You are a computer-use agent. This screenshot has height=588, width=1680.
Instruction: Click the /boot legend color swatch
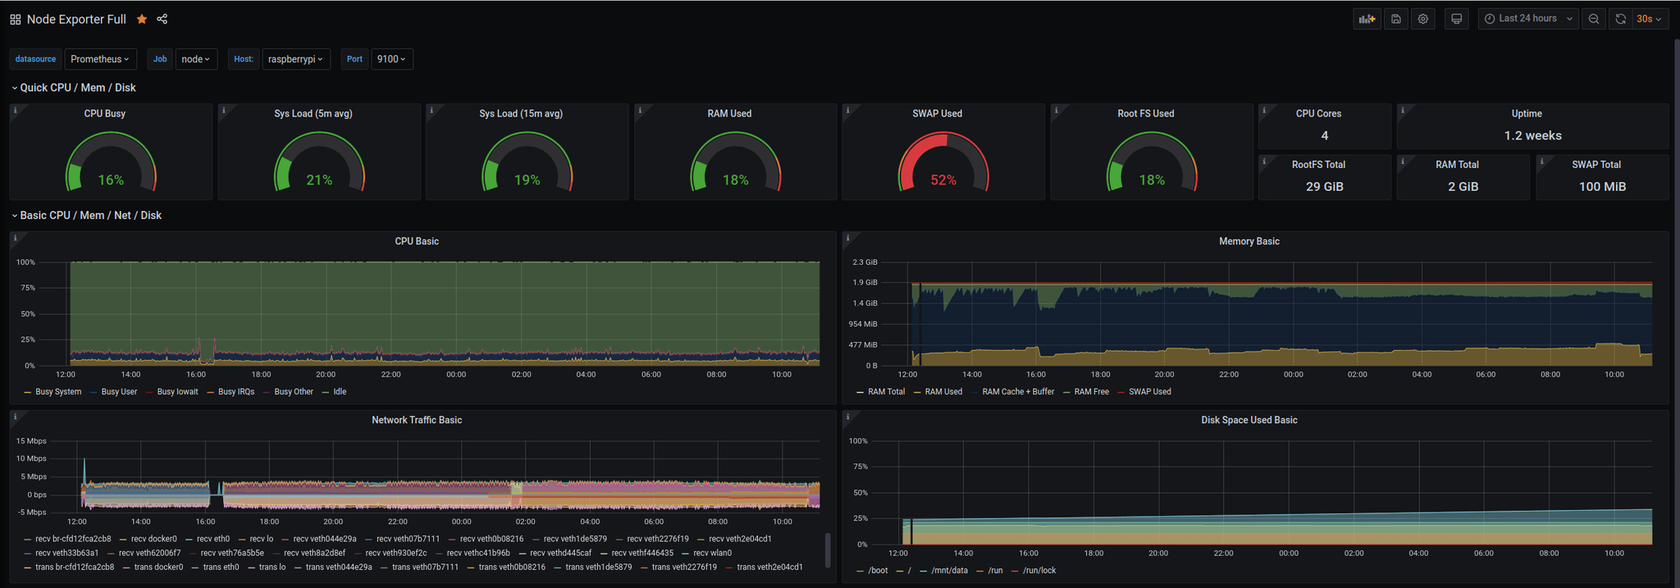point(861,571)
